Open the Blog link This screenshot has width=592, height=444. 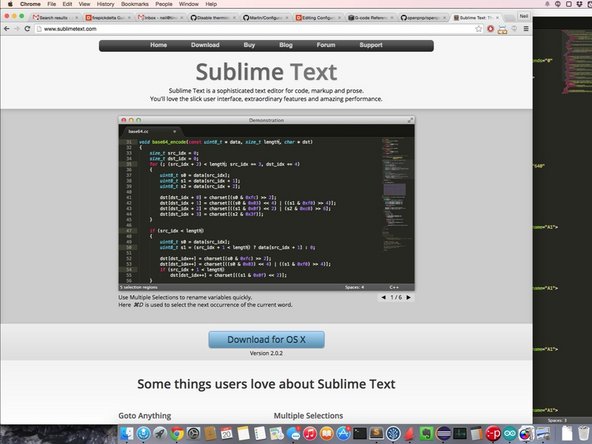pos(286,45)
